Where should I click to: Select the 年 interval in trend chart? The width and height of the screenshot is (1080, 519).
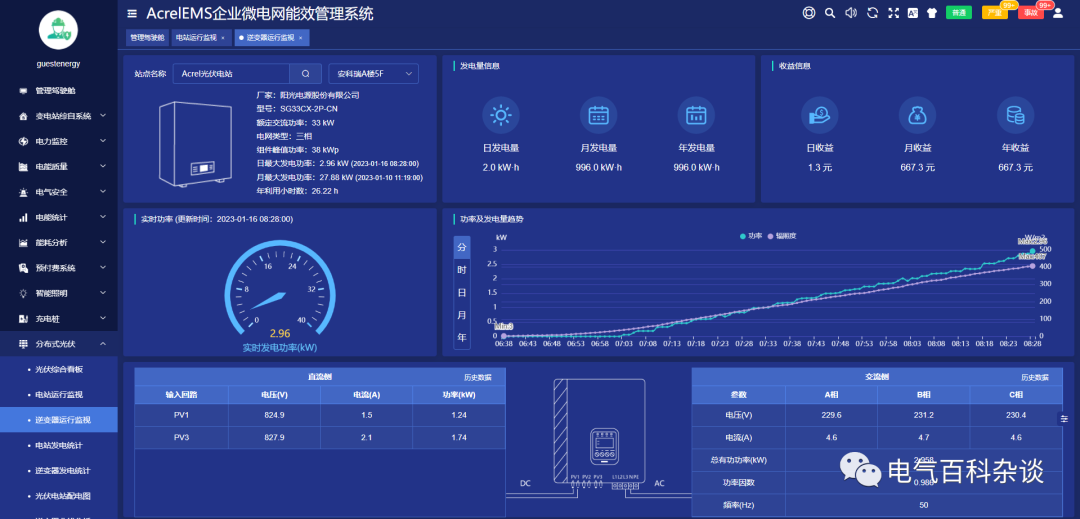click(462, 338)
